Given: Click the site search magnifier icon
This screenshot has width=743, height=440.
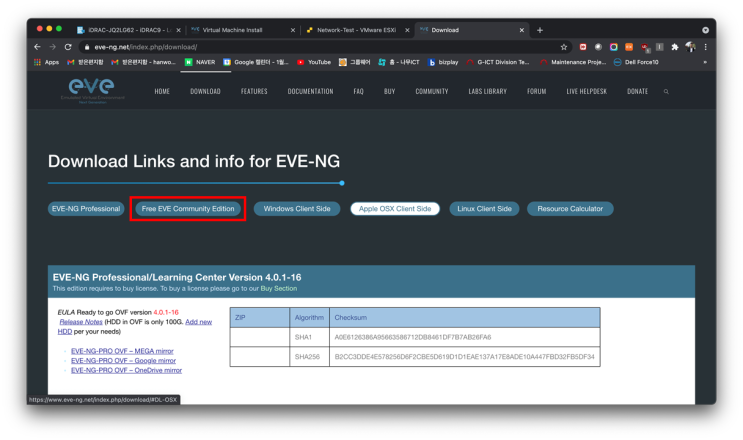Looking at the screenshot, I should coord(666,91).
